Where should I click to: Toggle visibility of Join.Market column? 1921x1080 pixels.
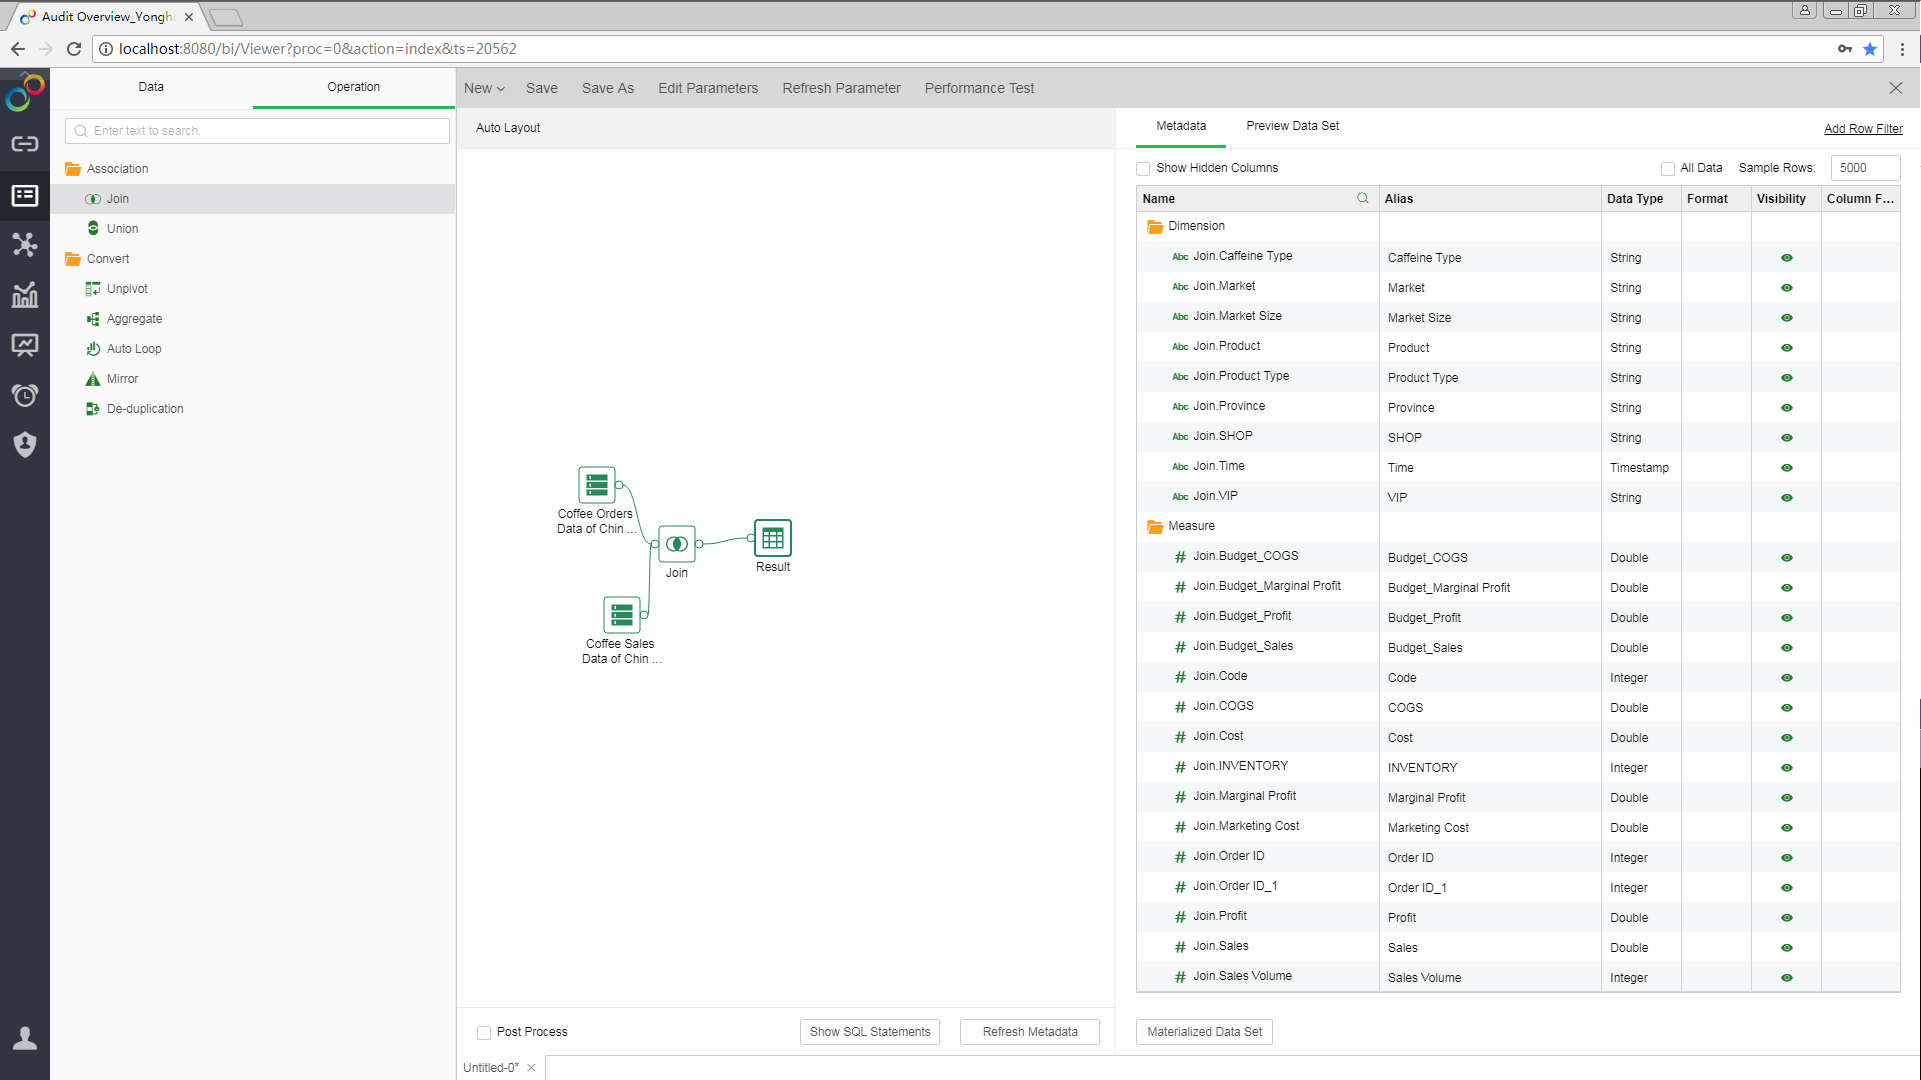coord(1786,288)
